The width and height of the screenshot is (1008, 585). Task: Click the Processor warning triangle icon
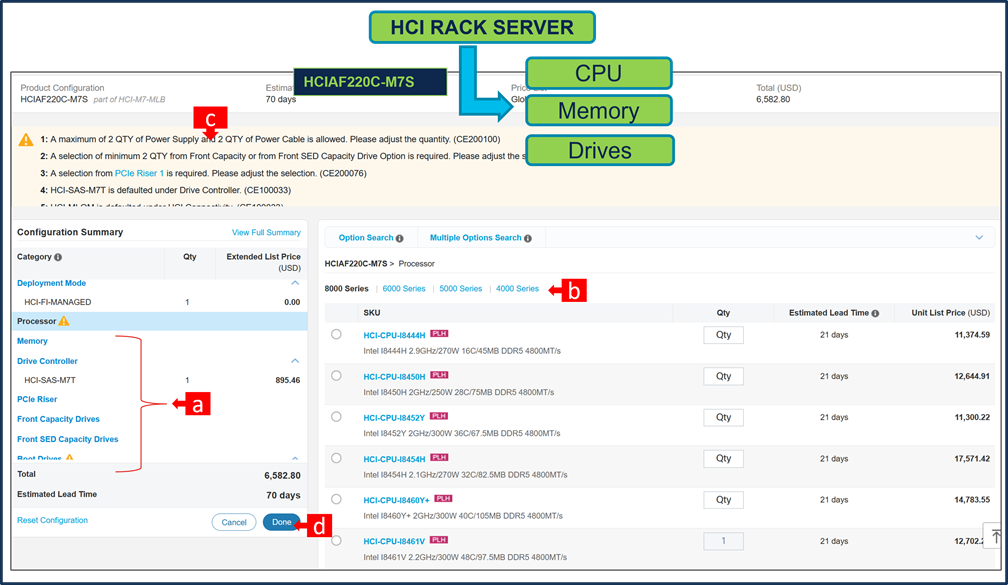(x=64, y=321)
